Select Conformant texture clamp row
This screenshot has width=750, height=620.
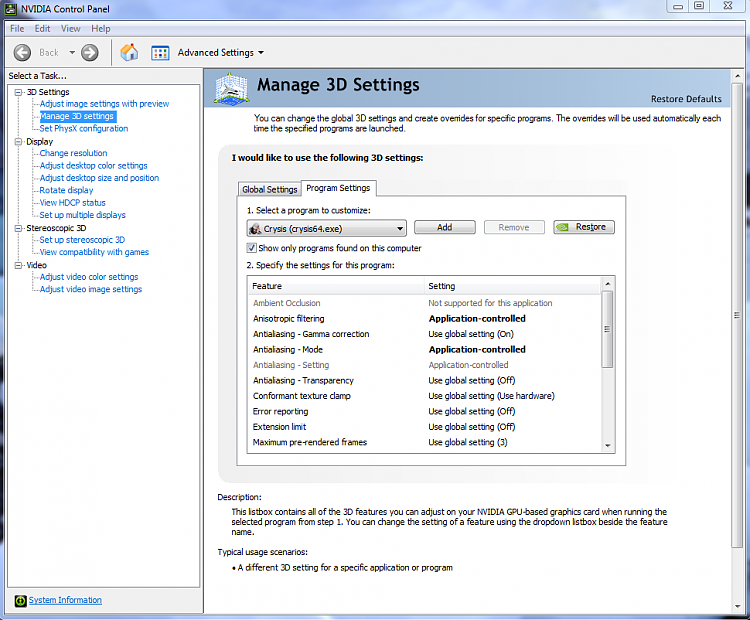(x=425, y=396)
